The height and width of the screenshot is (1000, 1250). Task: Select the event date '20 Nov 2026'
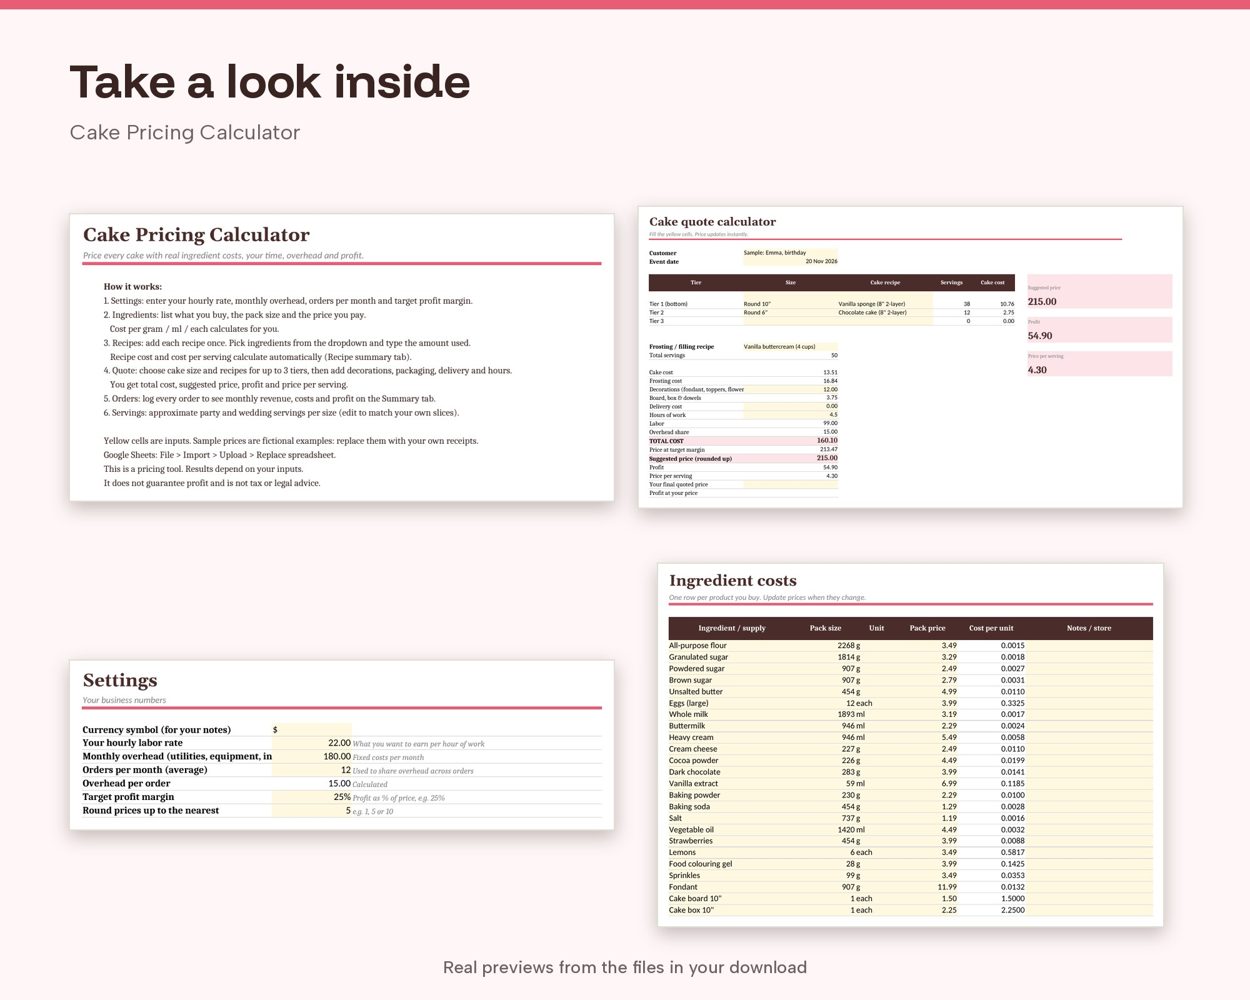[790, 262]
